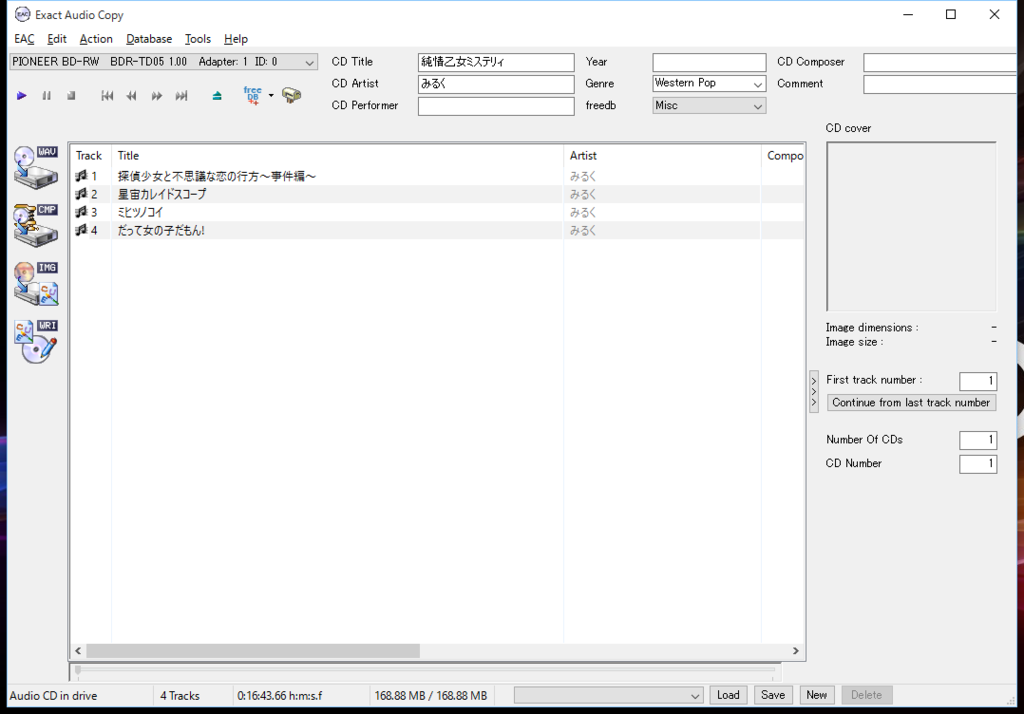The width and height of the screenshot is (1024, 714).
Task: Skip to previous track button
Action: [x=107, y=96]
